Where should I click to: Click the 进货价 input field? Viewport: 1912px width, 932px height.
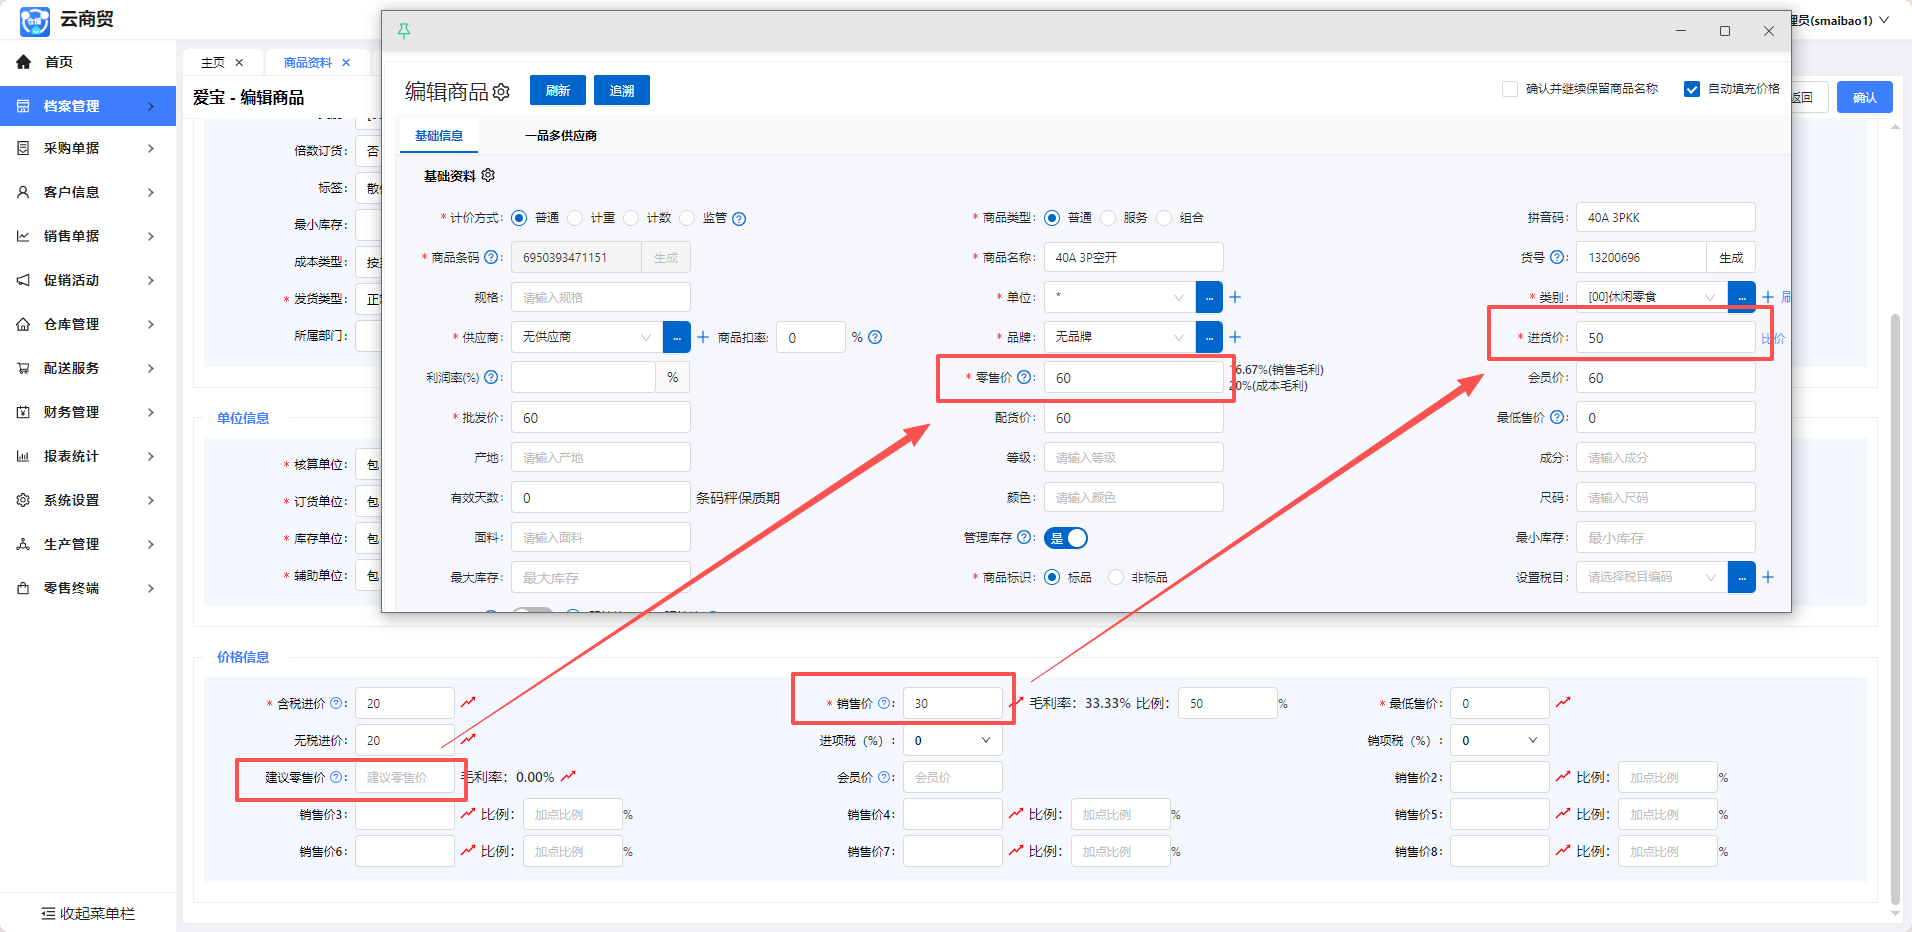coord(1666,337)
